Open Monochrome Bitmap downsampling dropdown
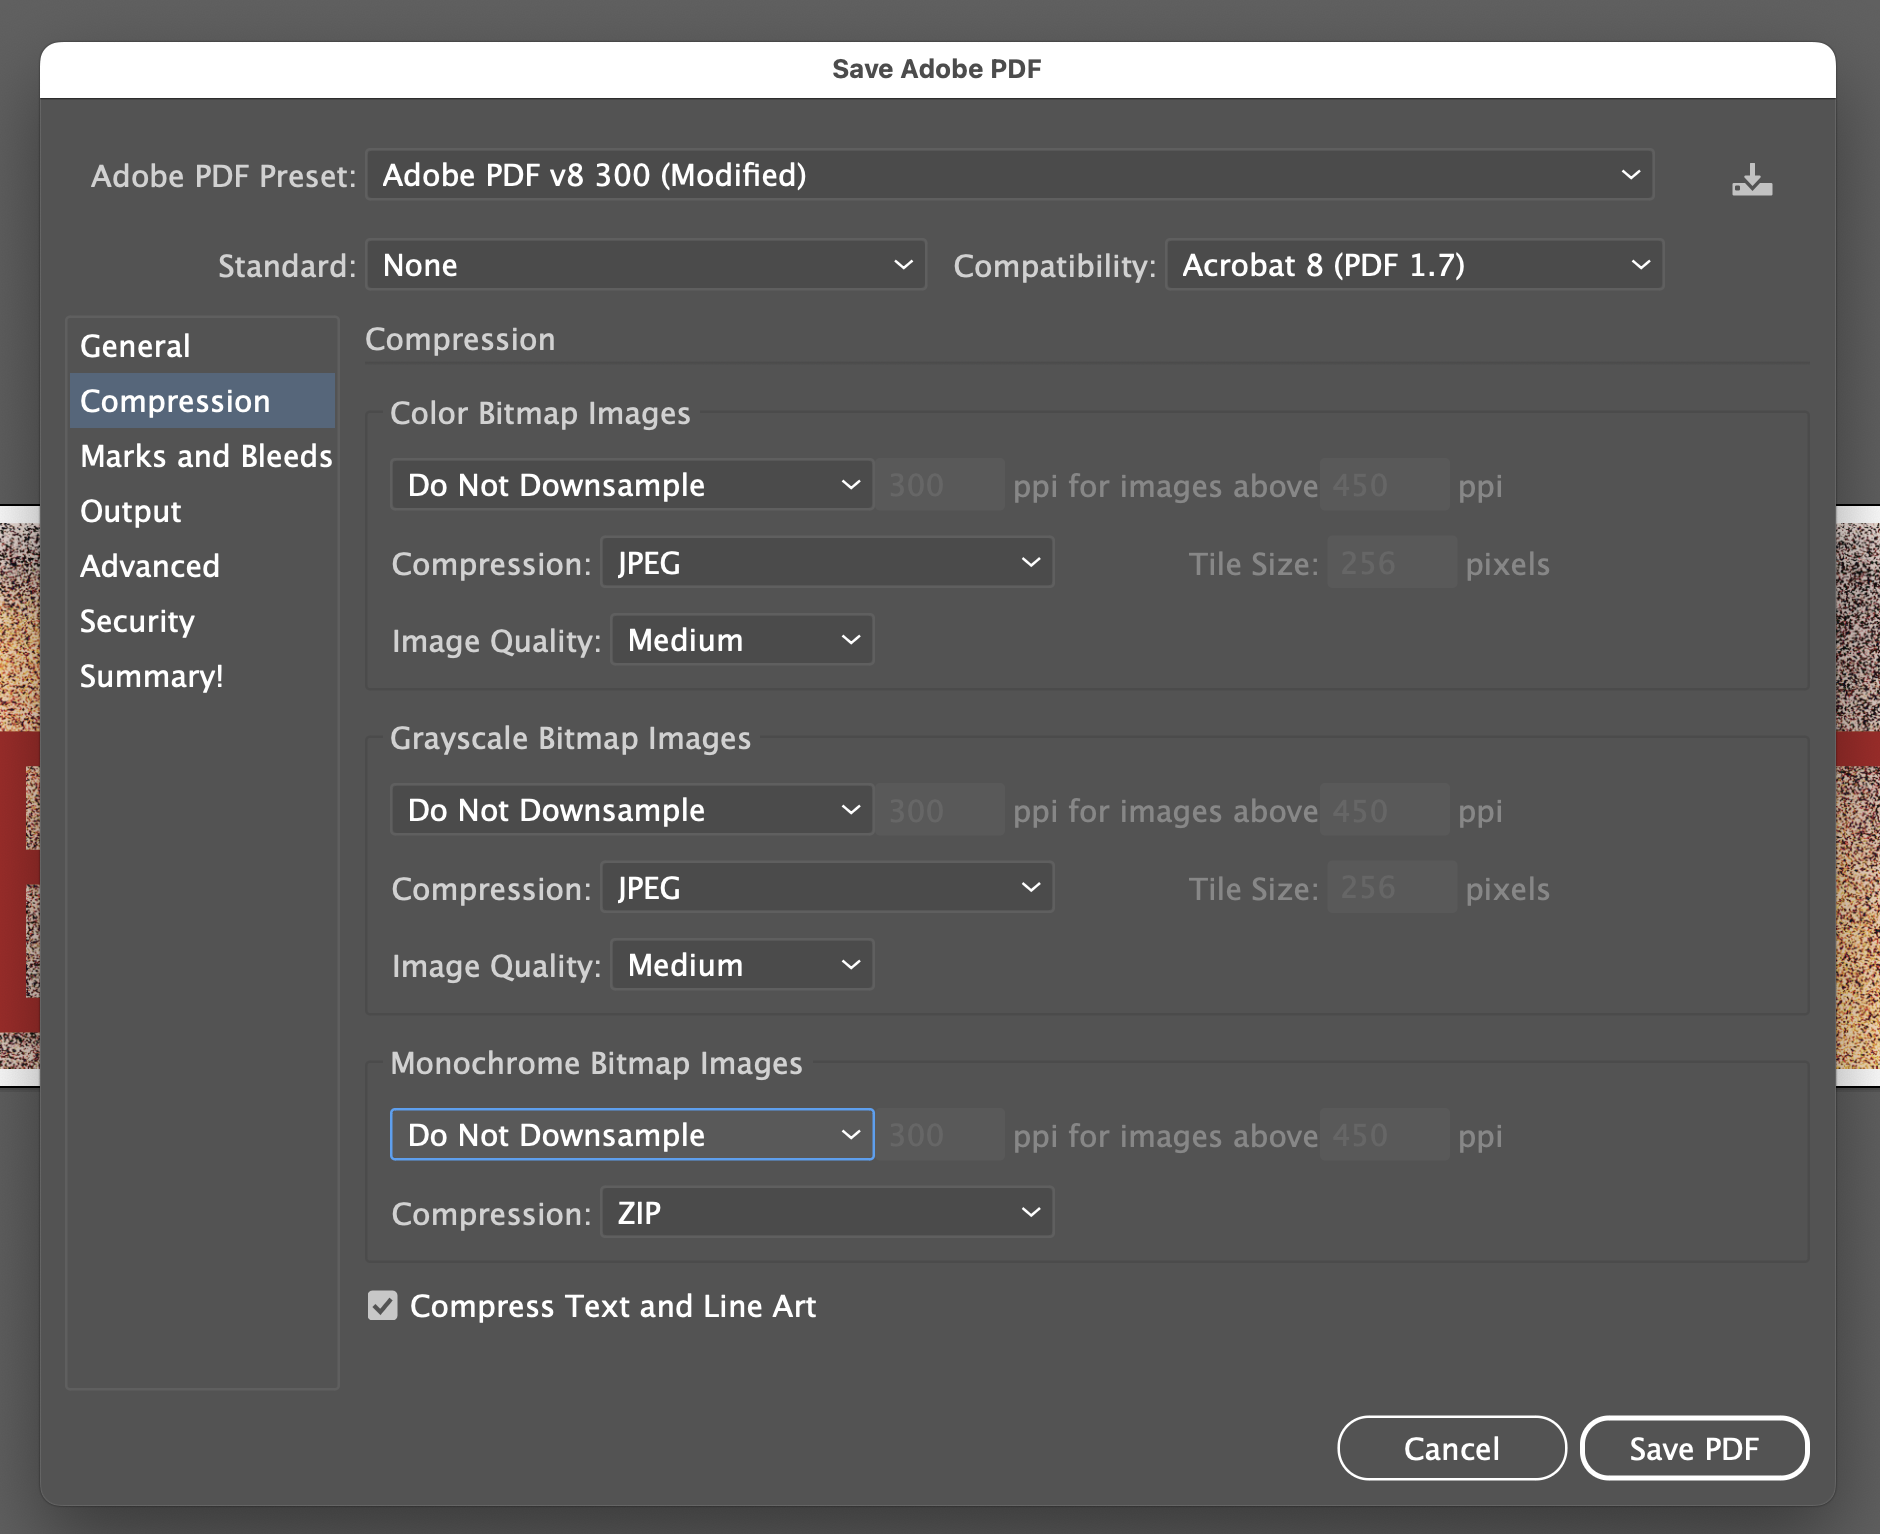This screenshot has width=1880, height=1534. pos(632,1135)
